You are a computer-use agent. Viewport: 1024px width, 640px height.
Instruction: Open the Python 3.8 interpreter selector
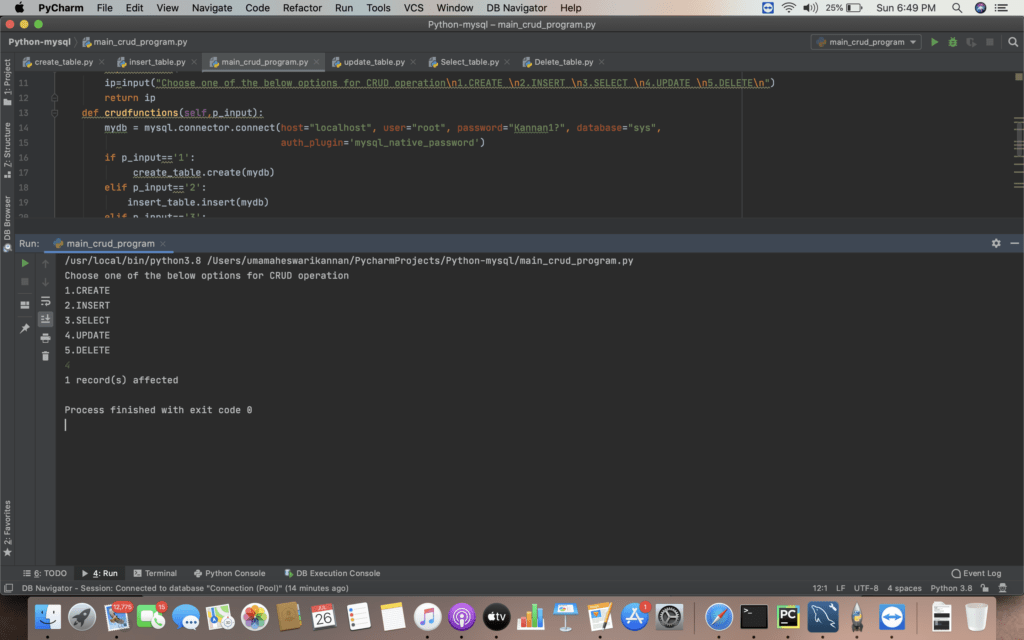point(950,588)
